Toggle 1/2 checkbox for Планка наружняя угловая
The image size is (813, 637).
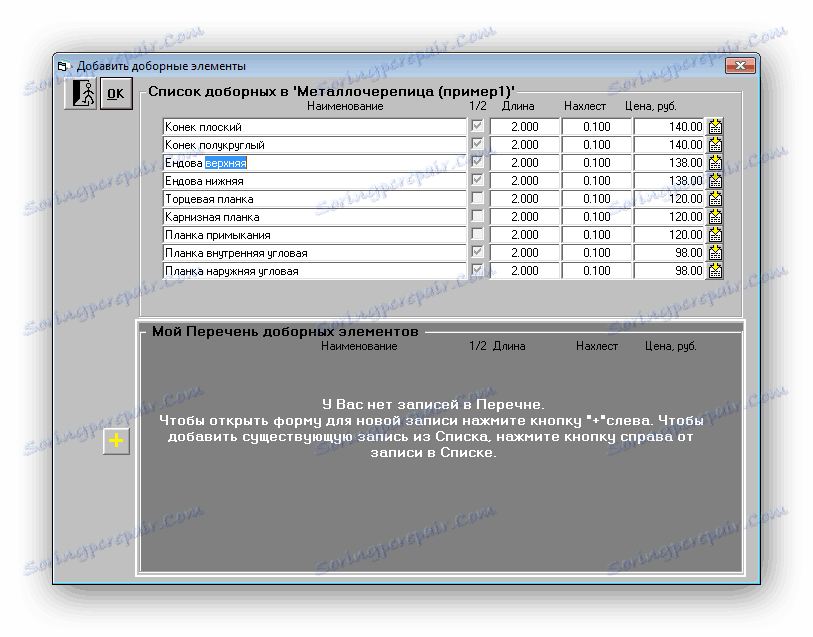tap(478, 270)
